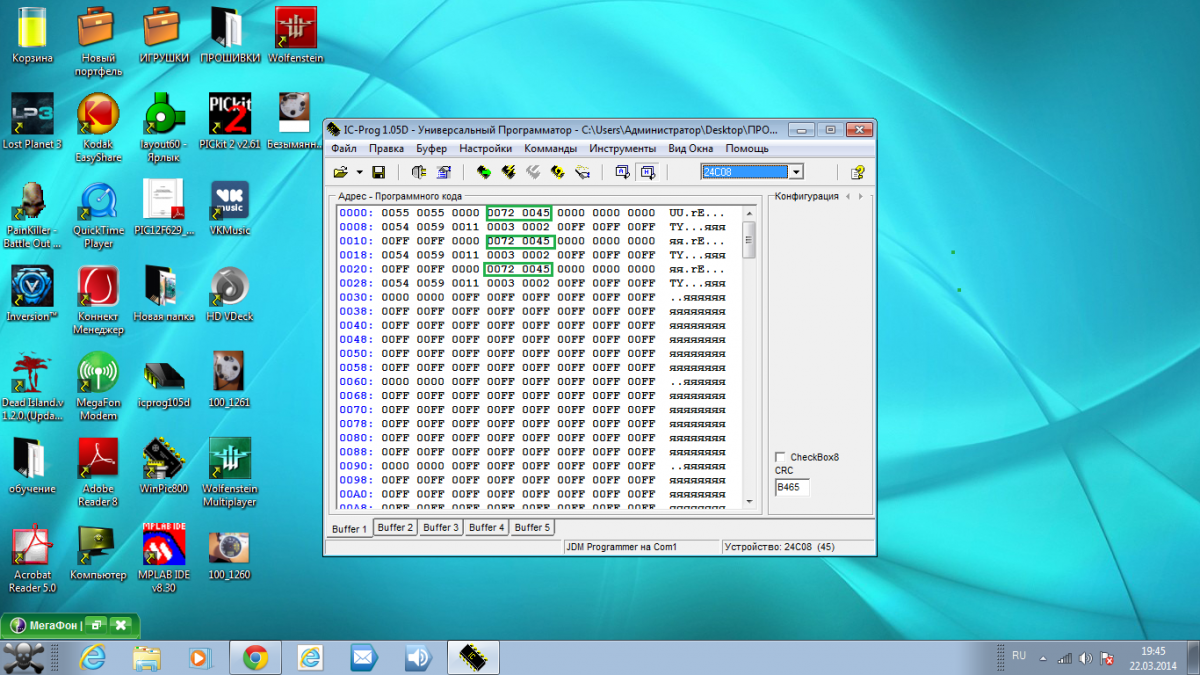This screenshot has height=675, width=1200.
Task: Click the Verify Chip toolbar icon
Action: [557, 172]
